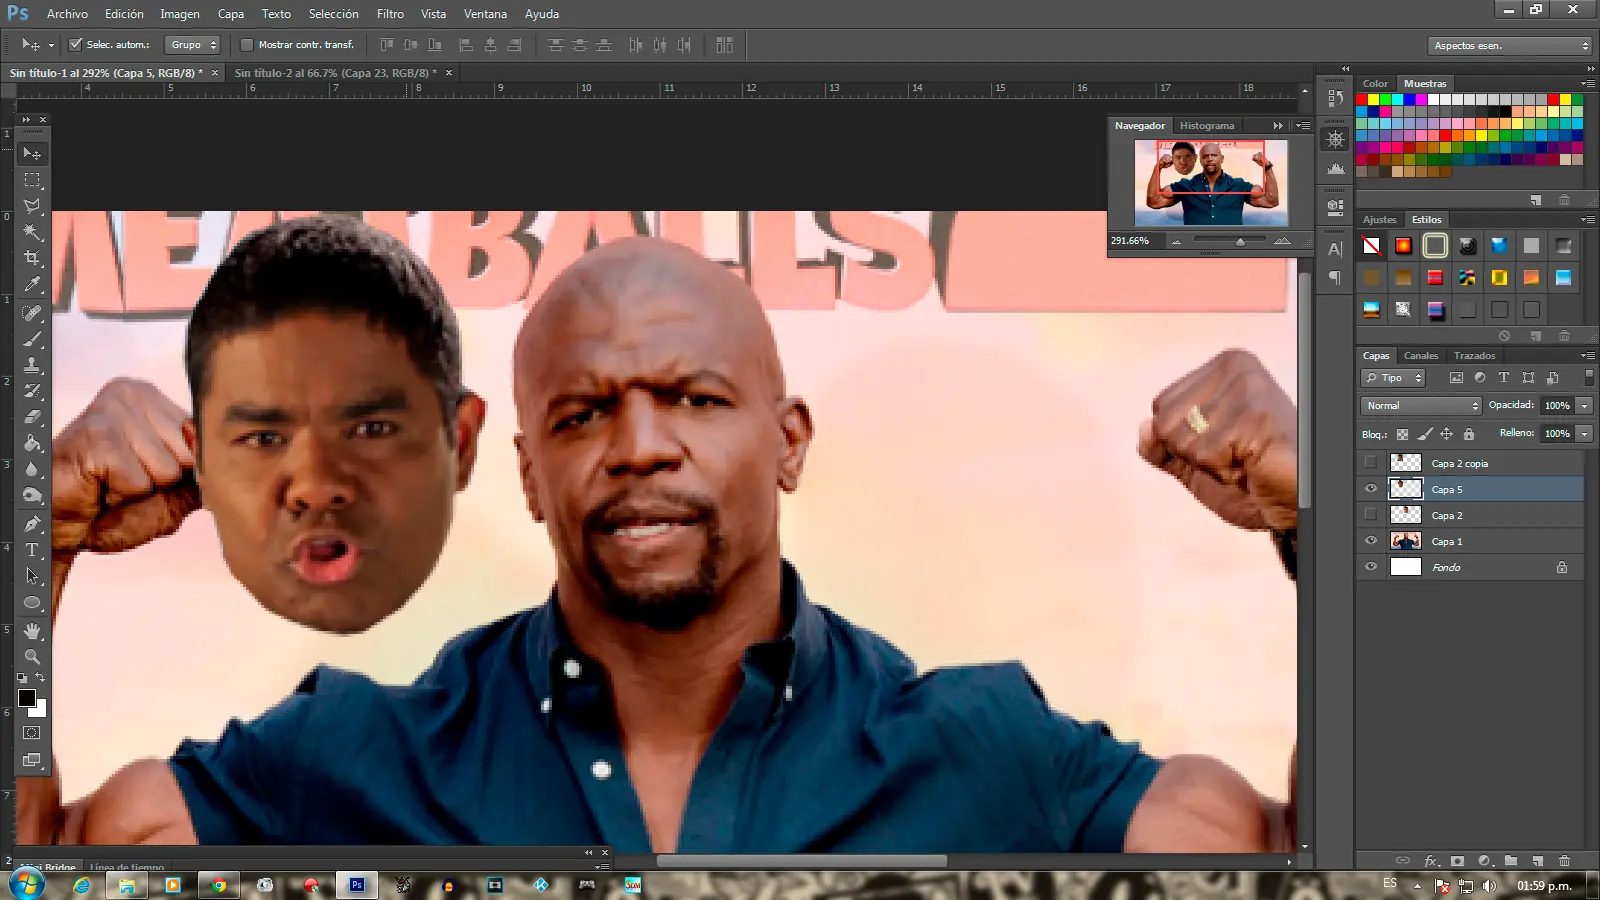Screen dimensions: 1600x900
Task: Select the History Brush tool
Action: [x=32, y=391]
